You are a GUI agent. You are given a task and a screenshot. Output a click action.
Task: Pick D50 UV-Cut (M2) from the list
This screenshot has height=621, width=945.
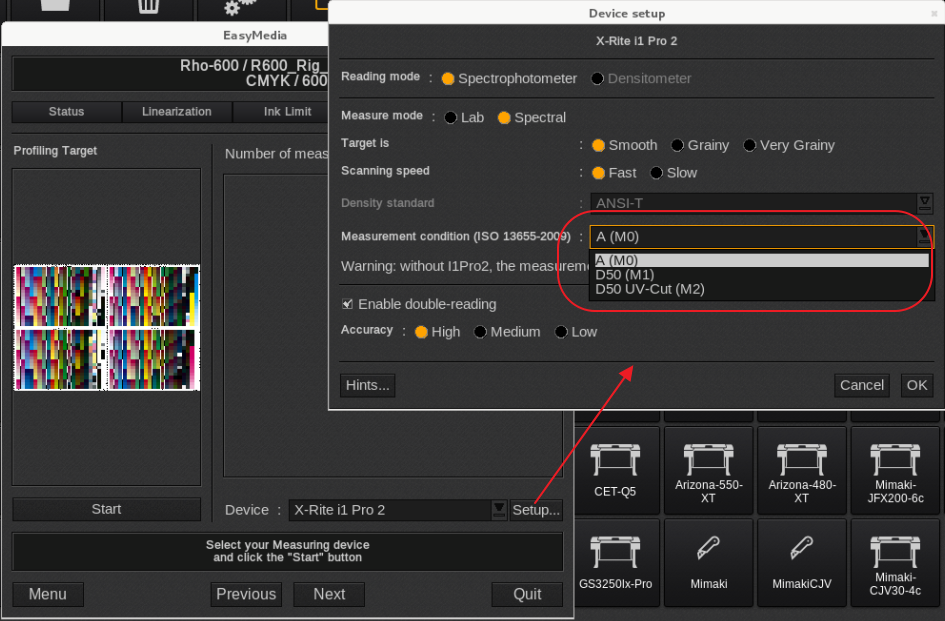click(x=650, y=289)
